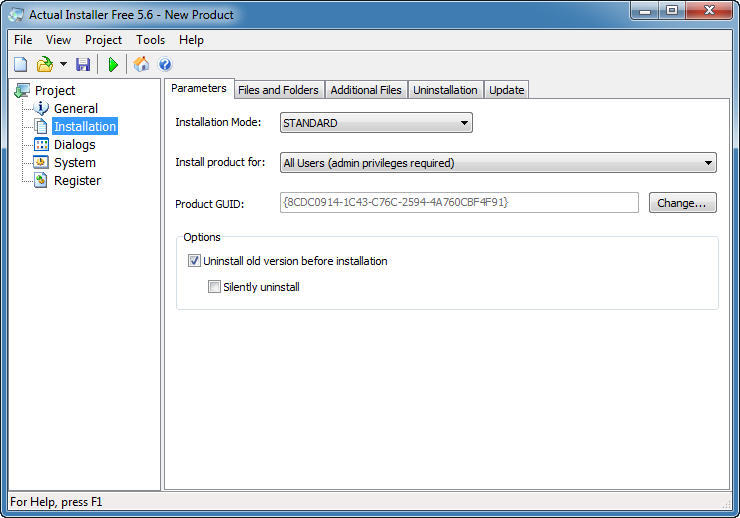Click the 'Product GUID:' label
Image resolution: width=740 pixels, height=518 pixels.
(x=210, y=204)
